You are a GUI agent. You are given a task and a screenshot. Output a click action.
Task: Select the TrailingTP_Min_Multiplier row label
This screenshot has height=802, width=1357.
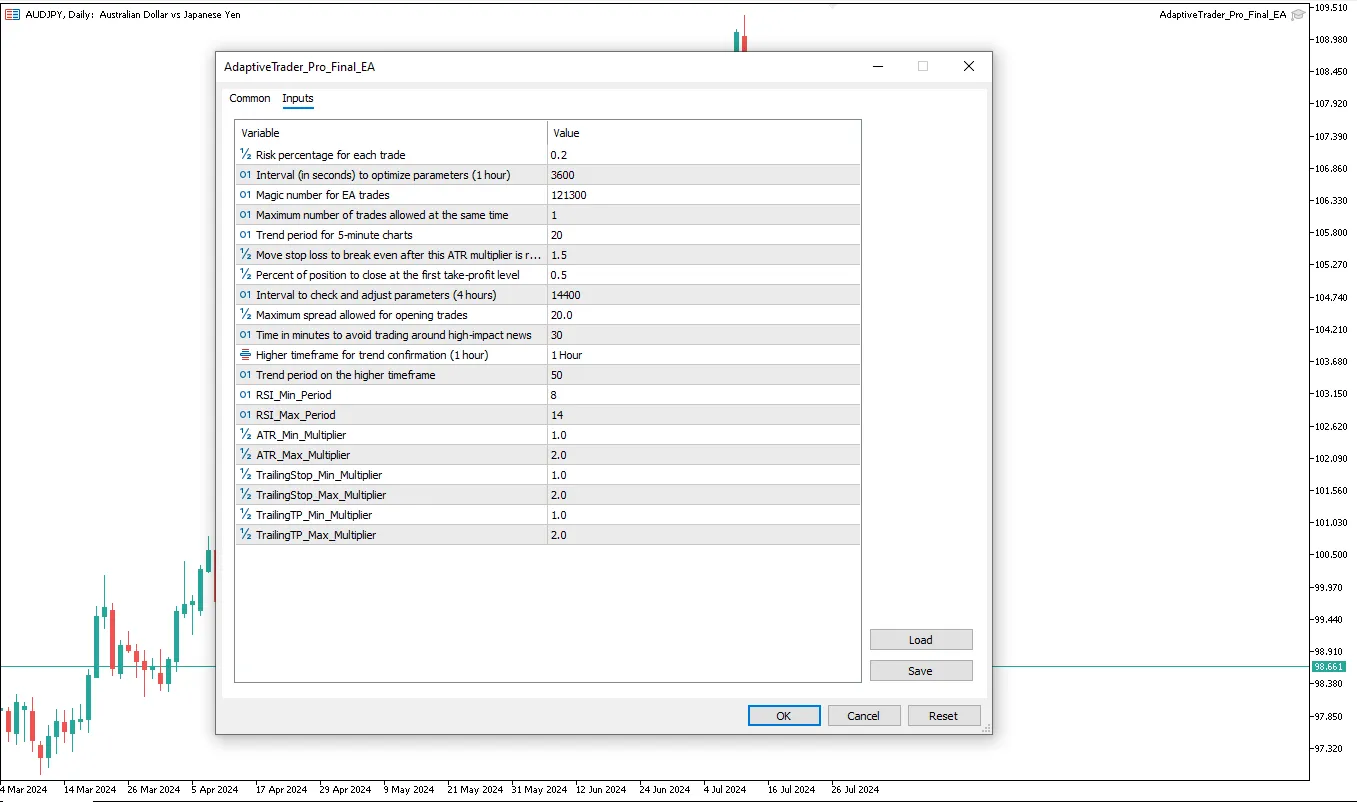tap(314, 515)
